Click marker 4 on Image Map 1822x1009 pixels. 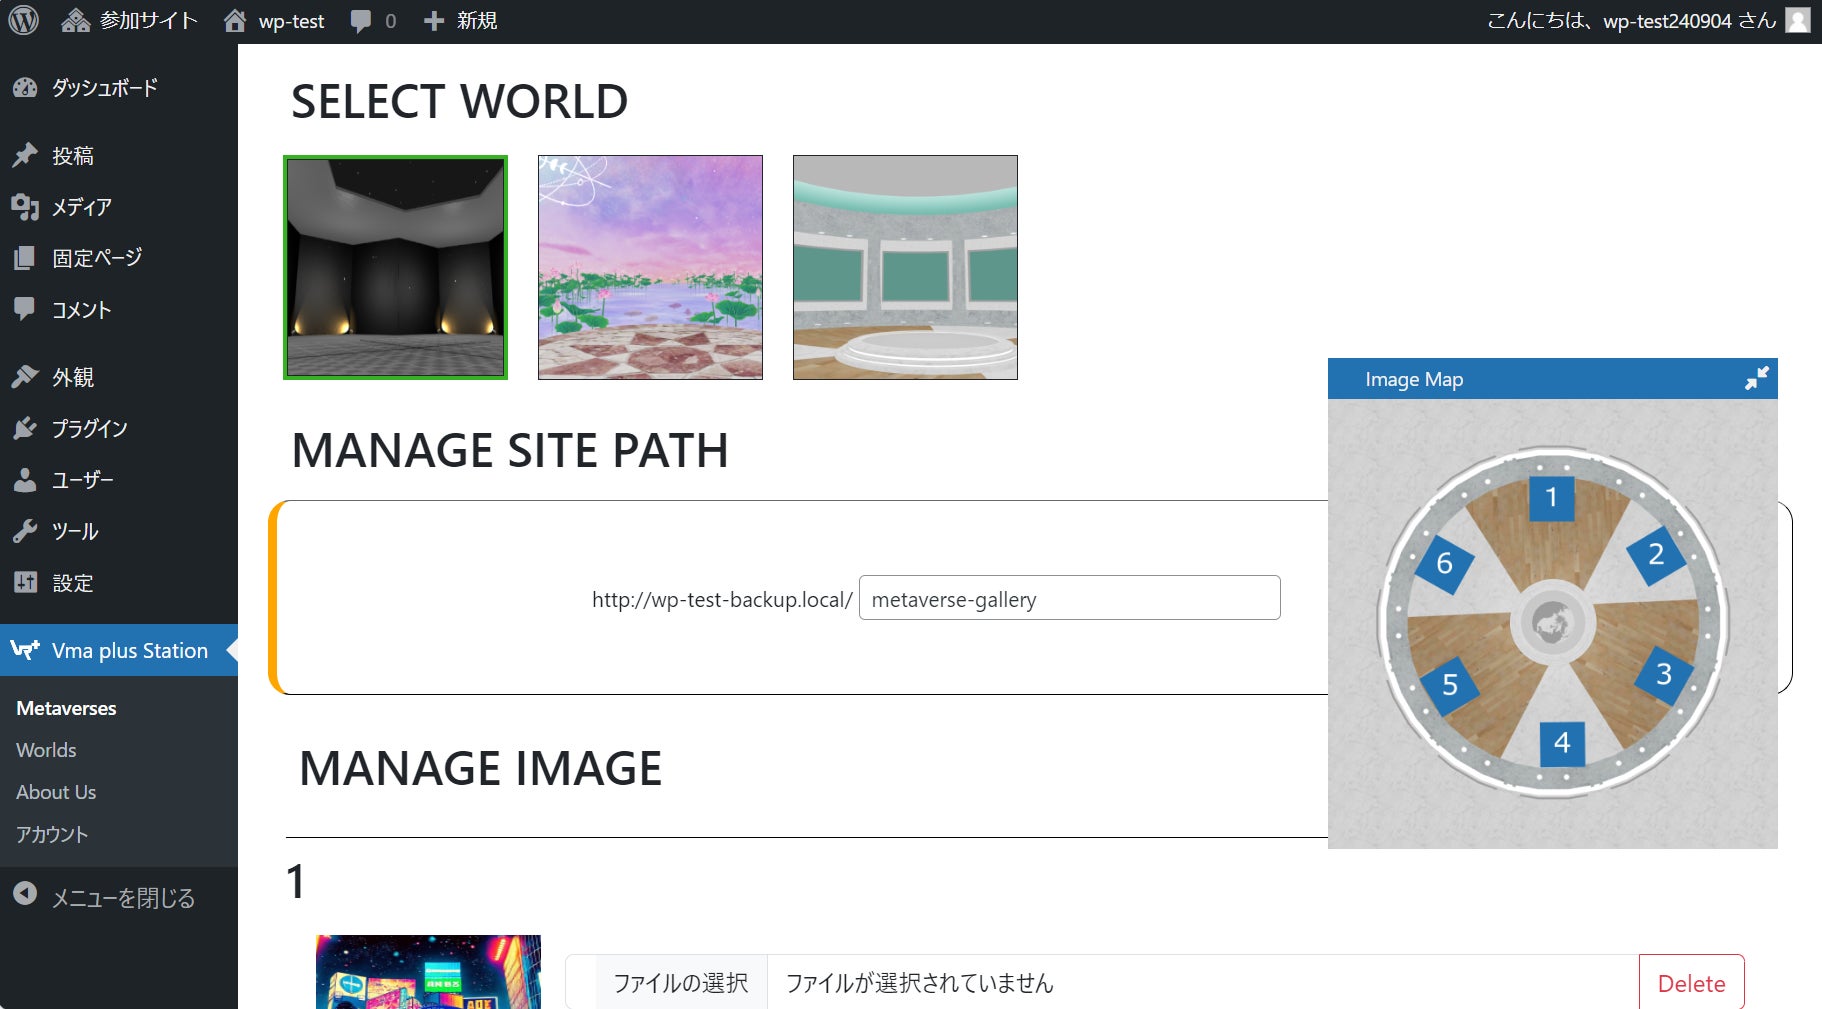click(1562, 743)
